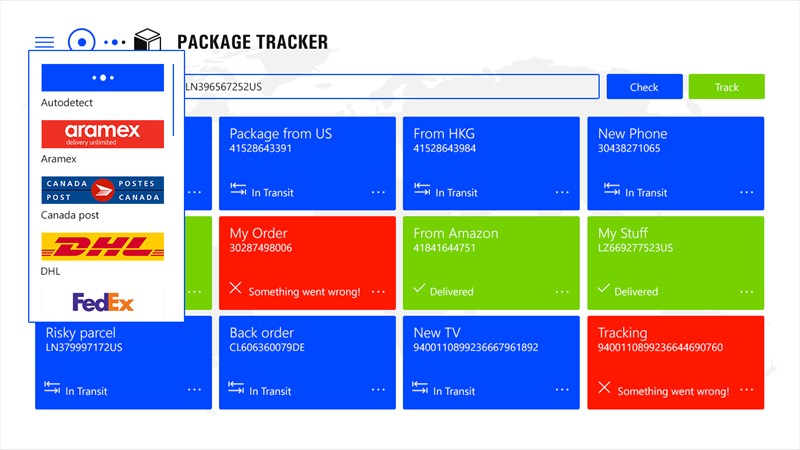Screen dimensions: 800x450
Task: Select FedEx carrier logo
Action: [x=103, y=303]
